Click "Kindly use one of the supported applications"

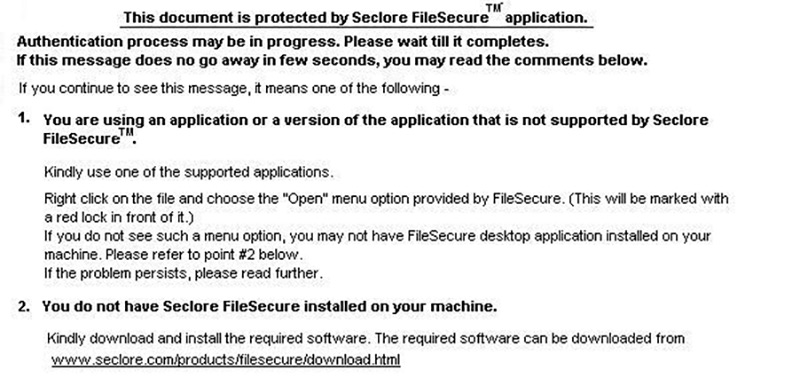(x=189, y=172)
